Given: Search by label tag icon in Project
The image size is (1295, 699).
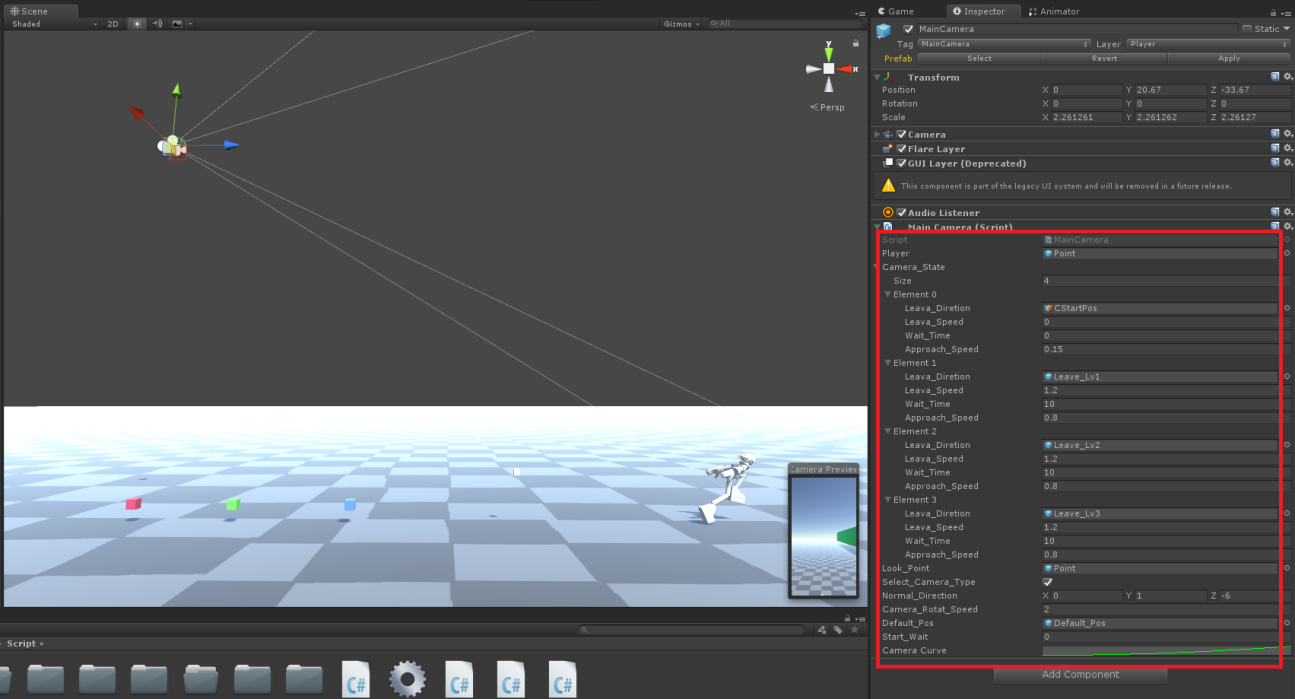Looking at the screenshot, I should point(837,630).
